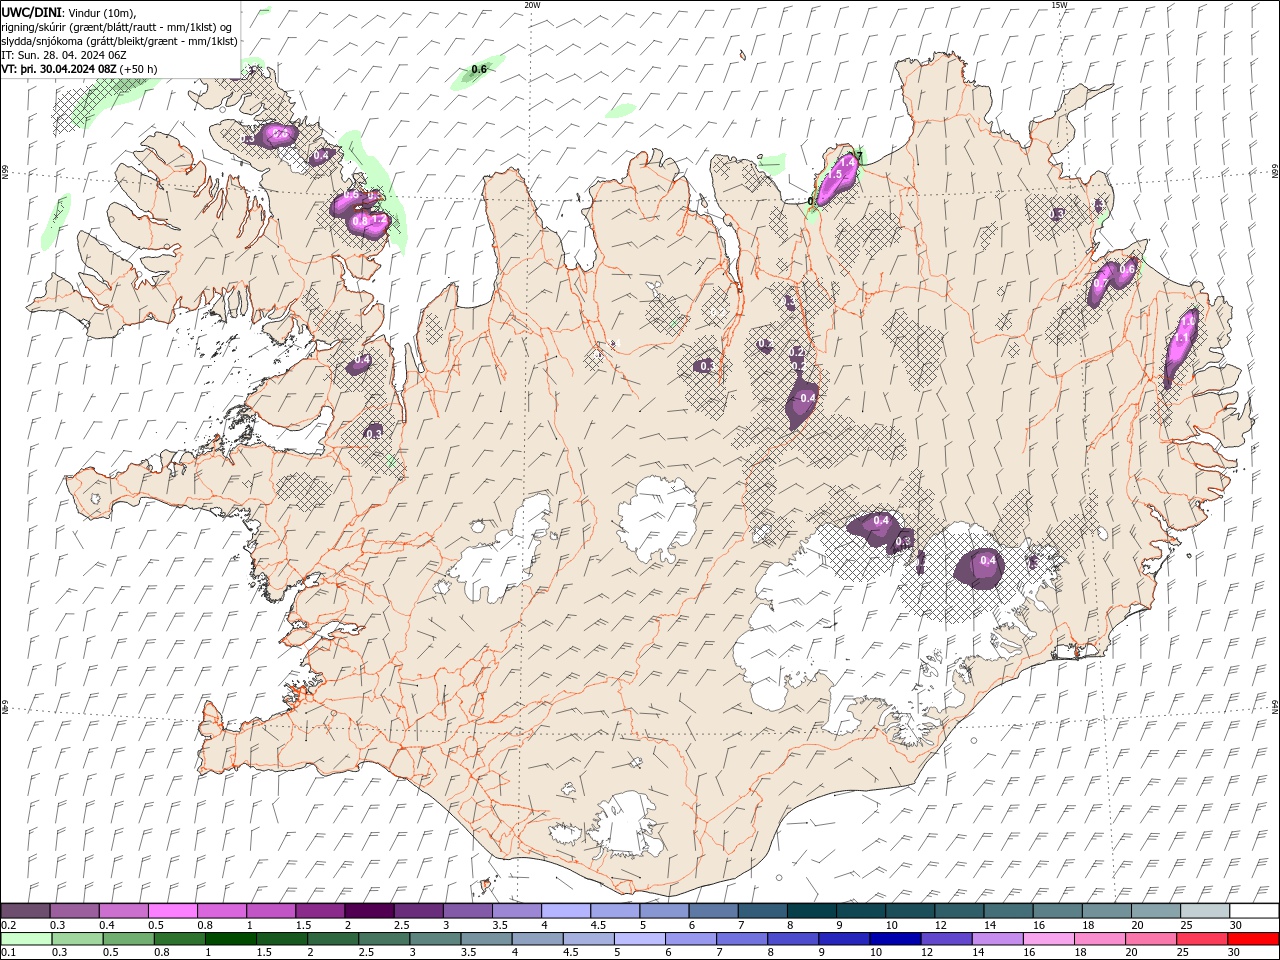This screenshot has height=960, width=1280.
Task: Select the darkest green 1–1.5 swatch, bottom legend row
Action: pos(231,939)
